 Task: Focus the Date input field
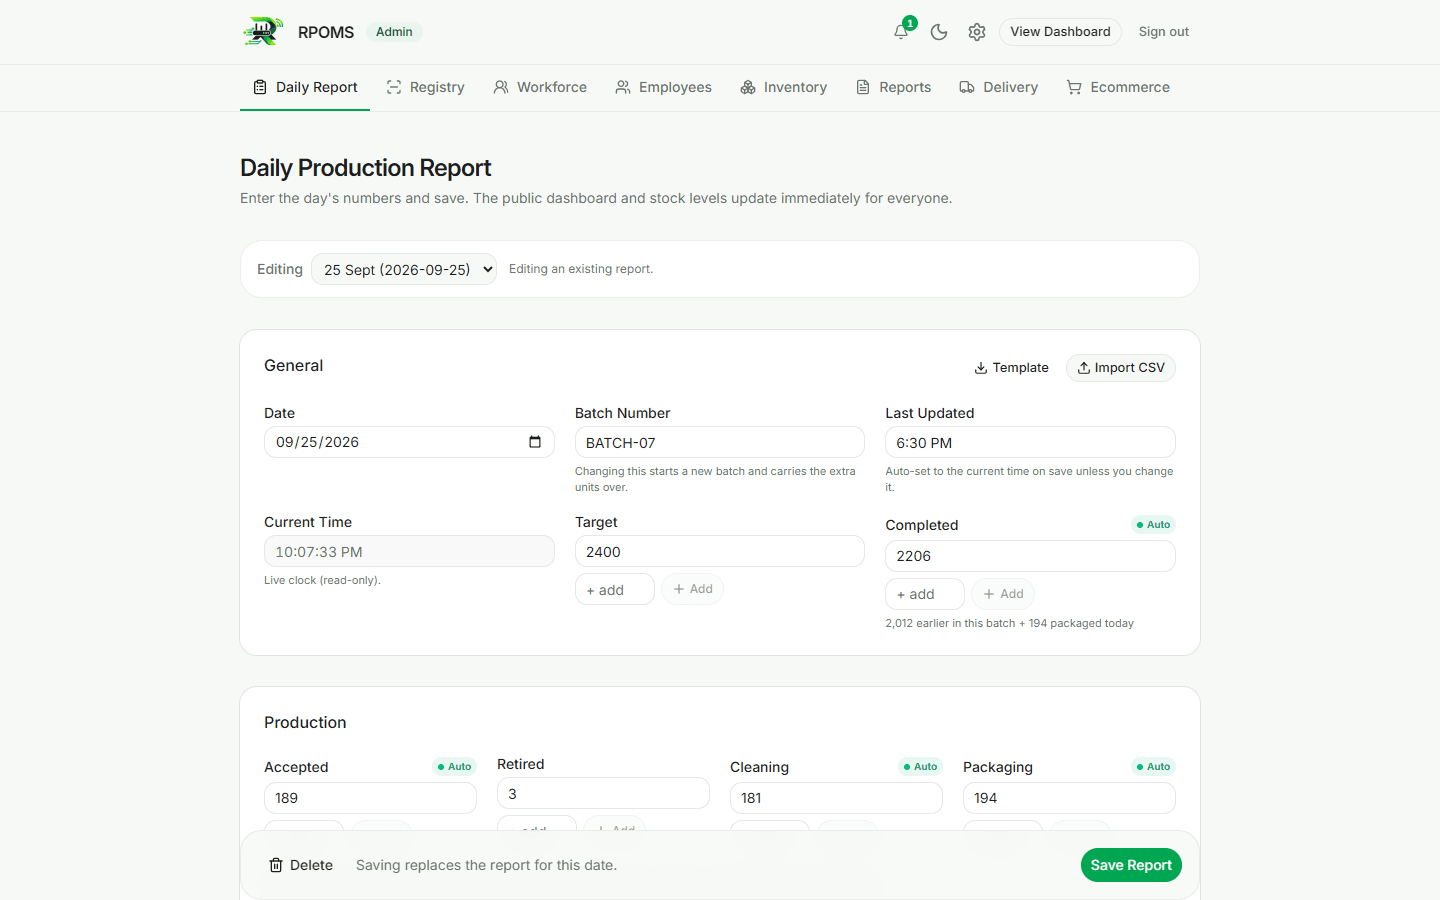tap(409, 442)
